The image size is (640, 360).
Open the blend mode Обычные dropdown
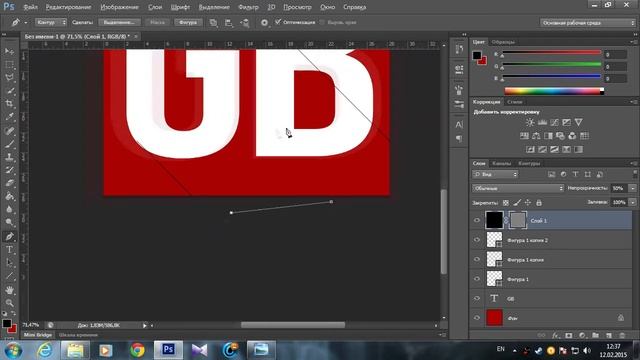(518, 188)
